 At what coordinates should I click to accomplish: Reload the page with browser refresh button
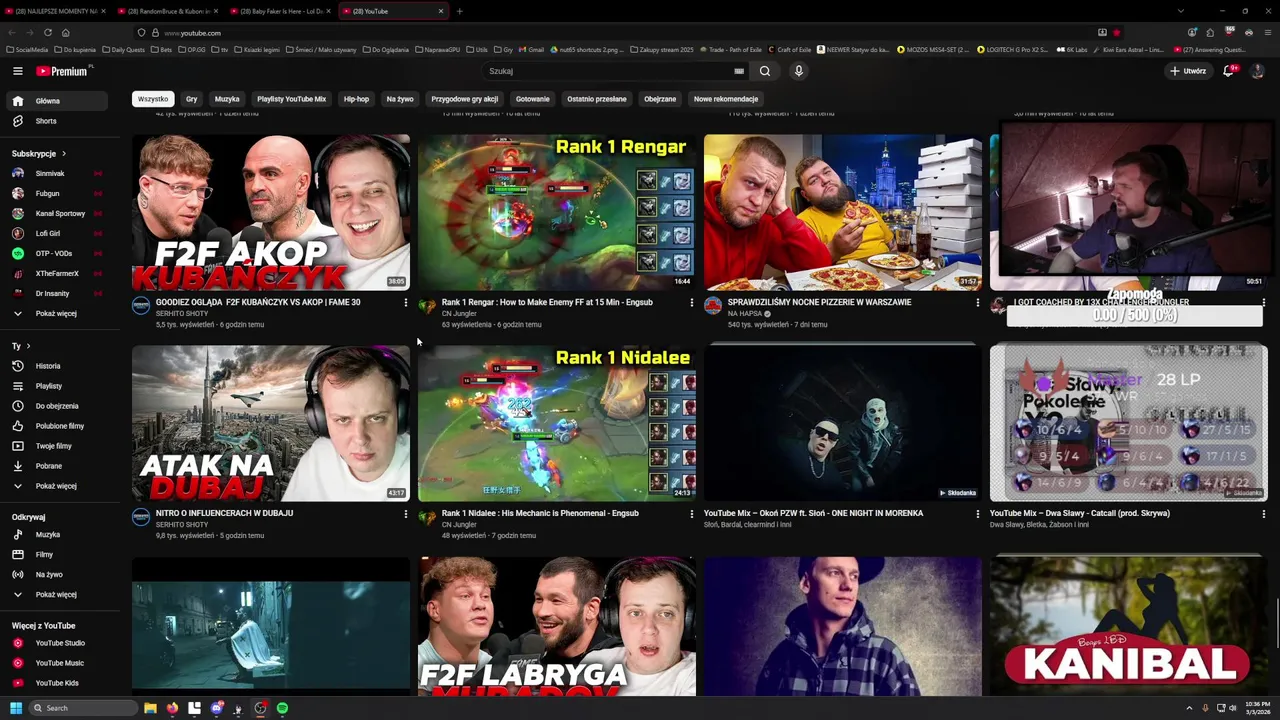pyautogui.click(x=47, y=32)
